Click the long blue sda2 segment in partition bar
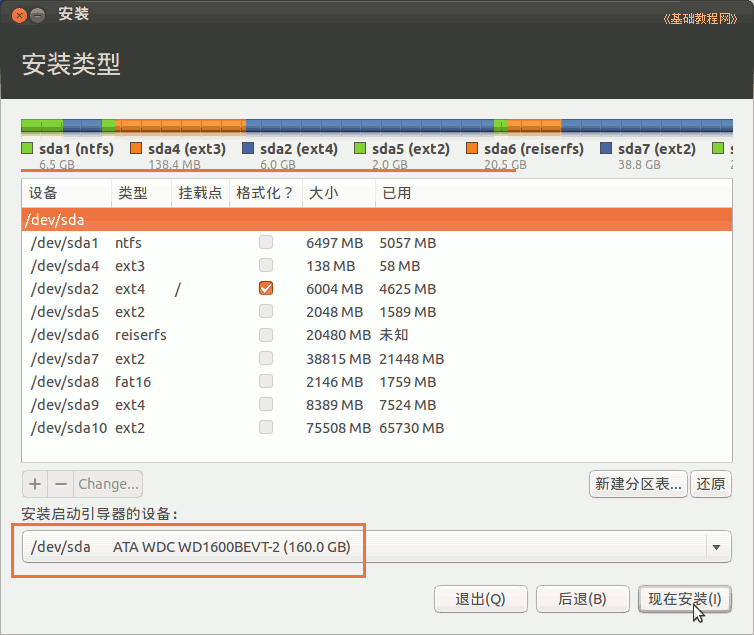The height and width of the screenshot is (635, 754). pyautogui.click(x=370, y=126)
